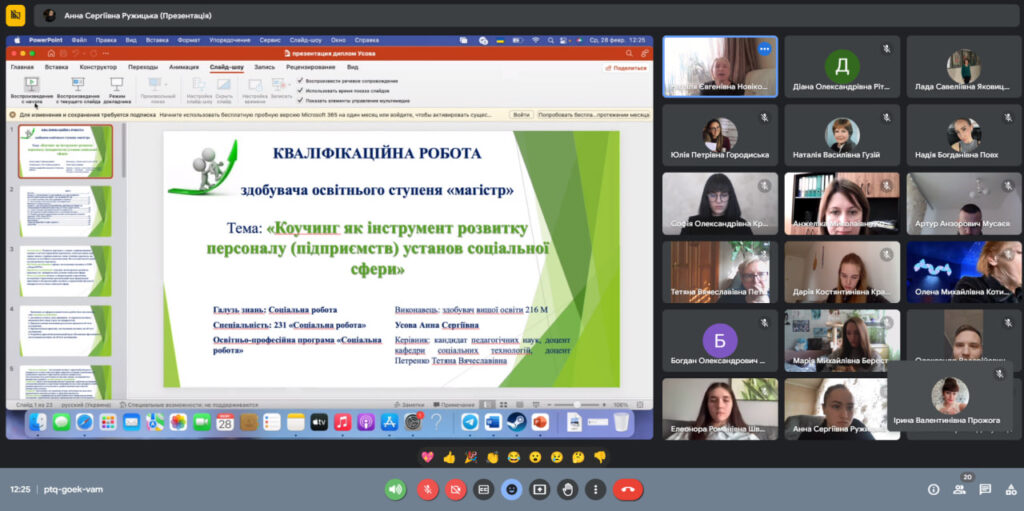Click Bogdan's participant tile with Б avatar

pyautogui.click(x=720, y=340)
